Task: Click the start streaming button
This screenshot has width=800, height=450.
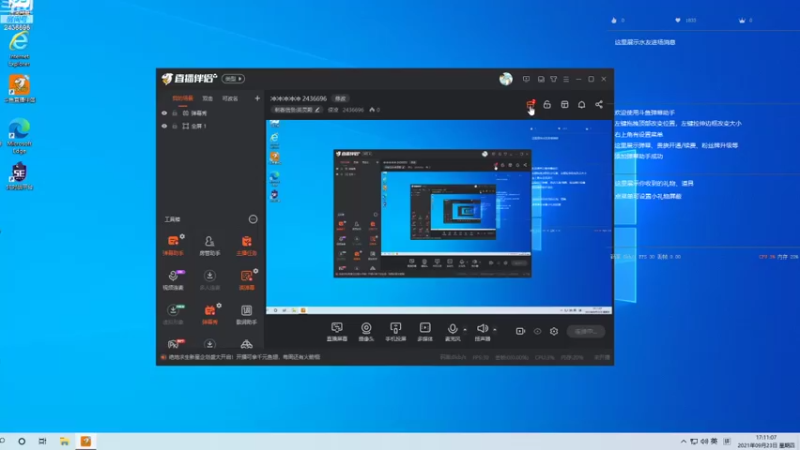Action: [586, 331]
